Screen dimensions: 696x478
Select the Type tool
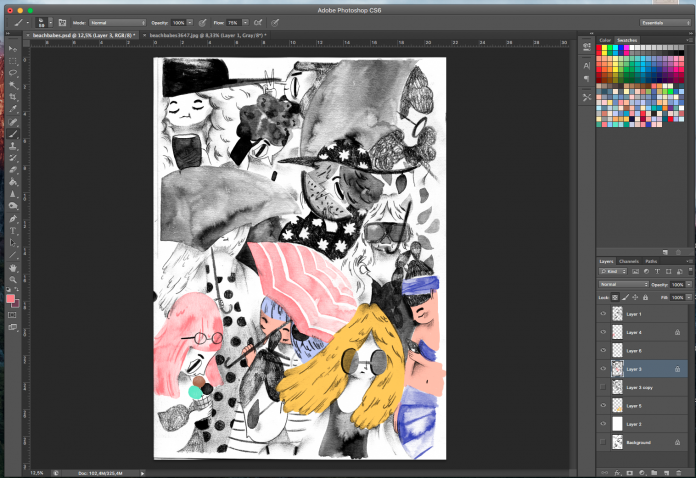point(12,231)
